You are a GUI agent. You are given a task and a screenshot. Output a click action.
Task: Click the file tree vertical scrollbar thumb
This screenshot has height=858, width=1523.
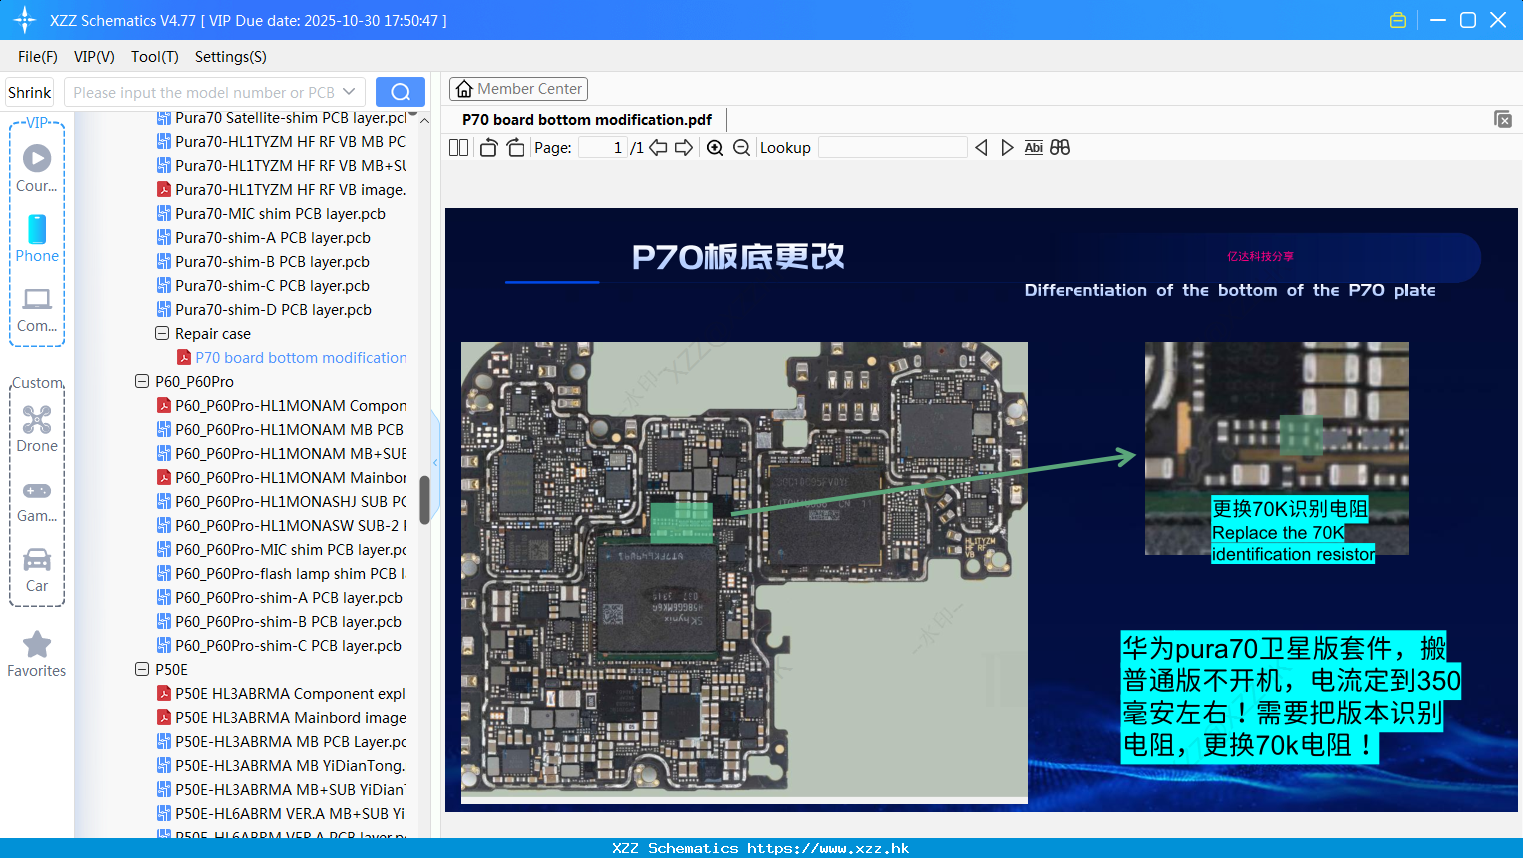(x=424, y=500)
